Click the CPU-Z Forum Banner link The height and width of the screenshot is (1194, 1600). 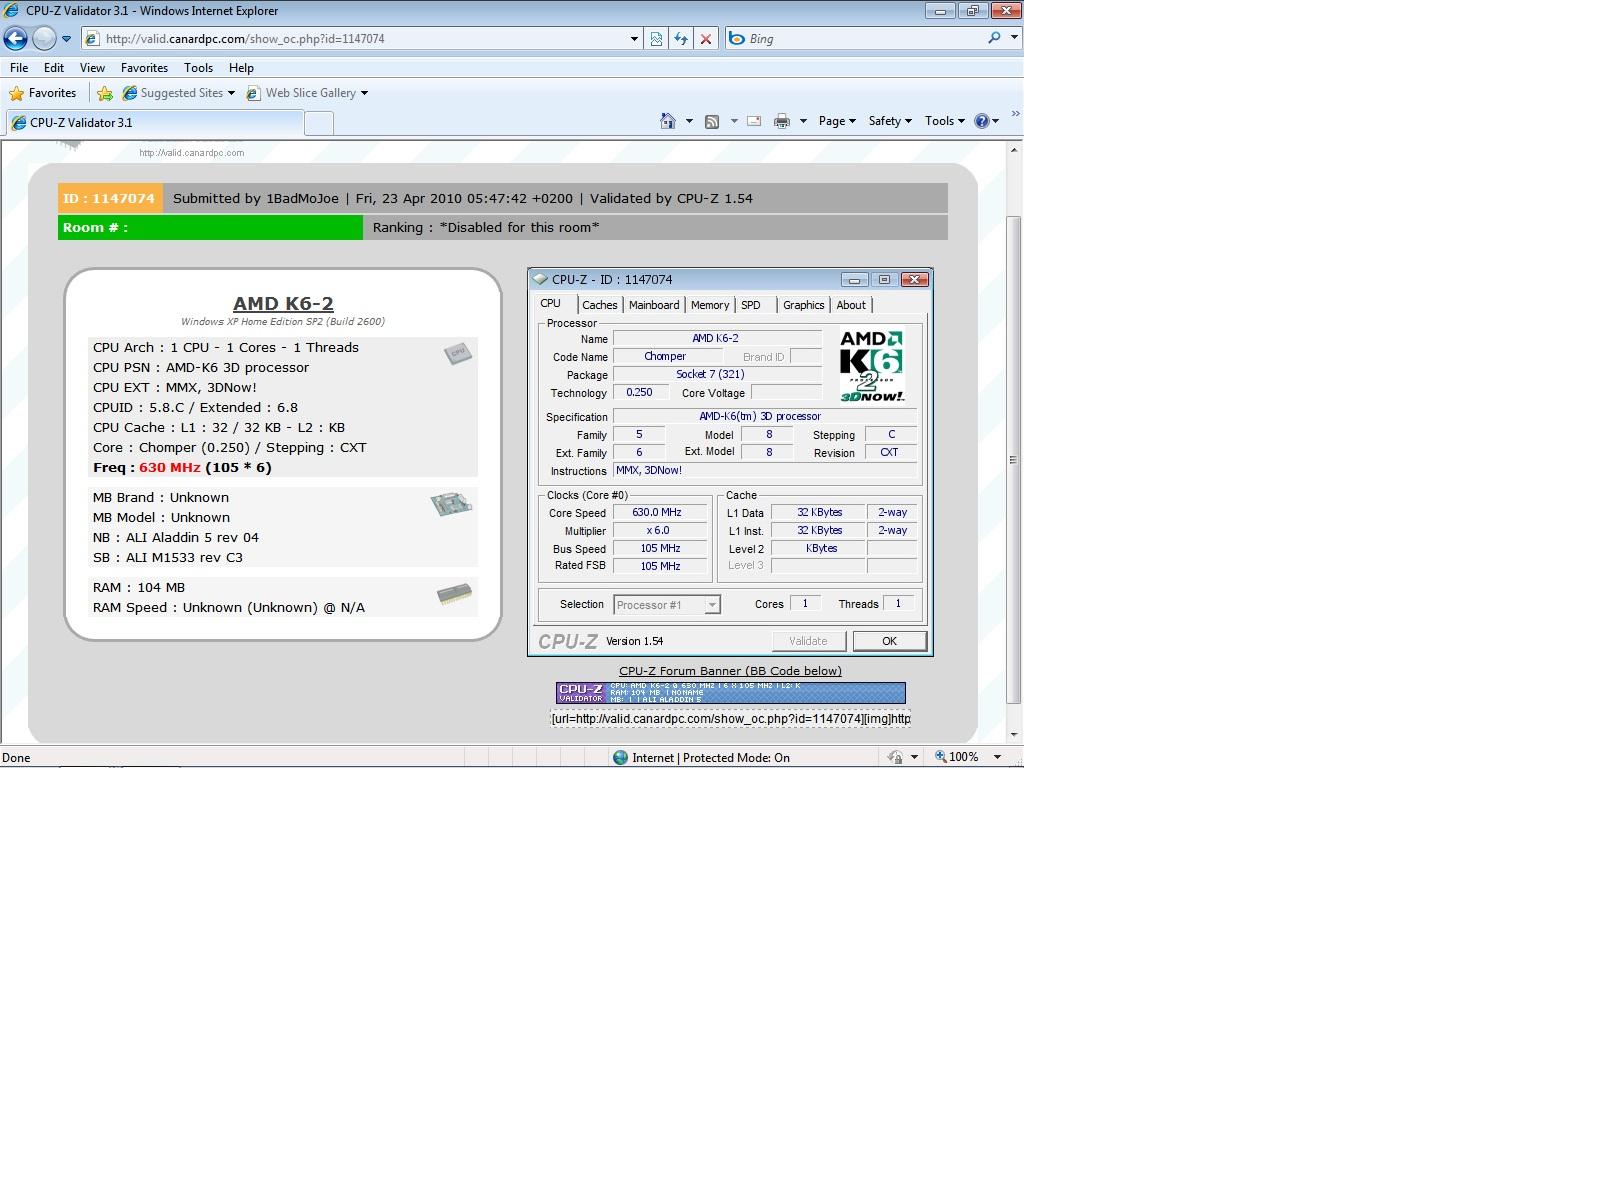pyautogui.click(x=730, y=671)
